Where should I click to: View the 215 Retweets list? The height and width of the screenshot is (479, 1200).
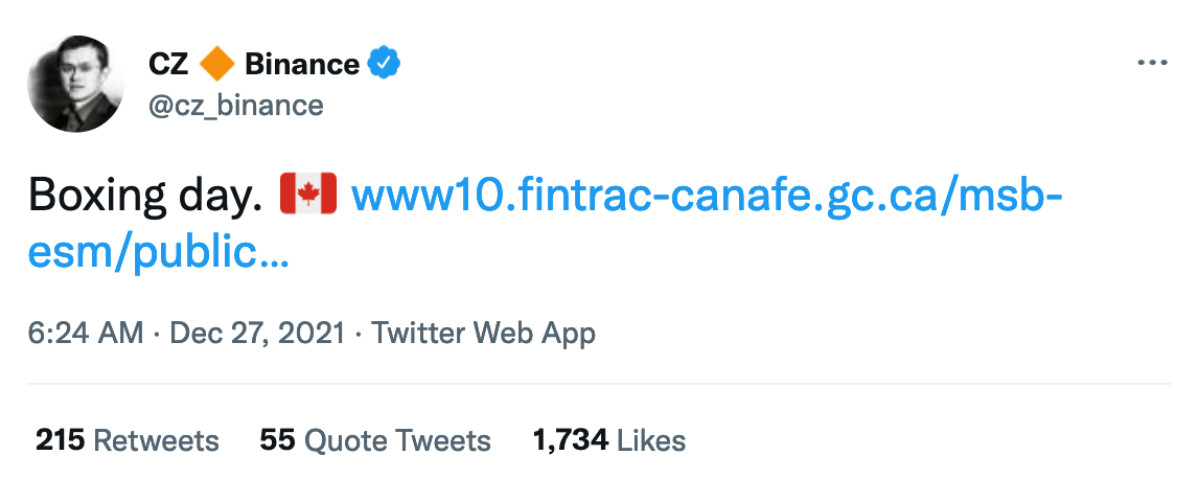59,440
